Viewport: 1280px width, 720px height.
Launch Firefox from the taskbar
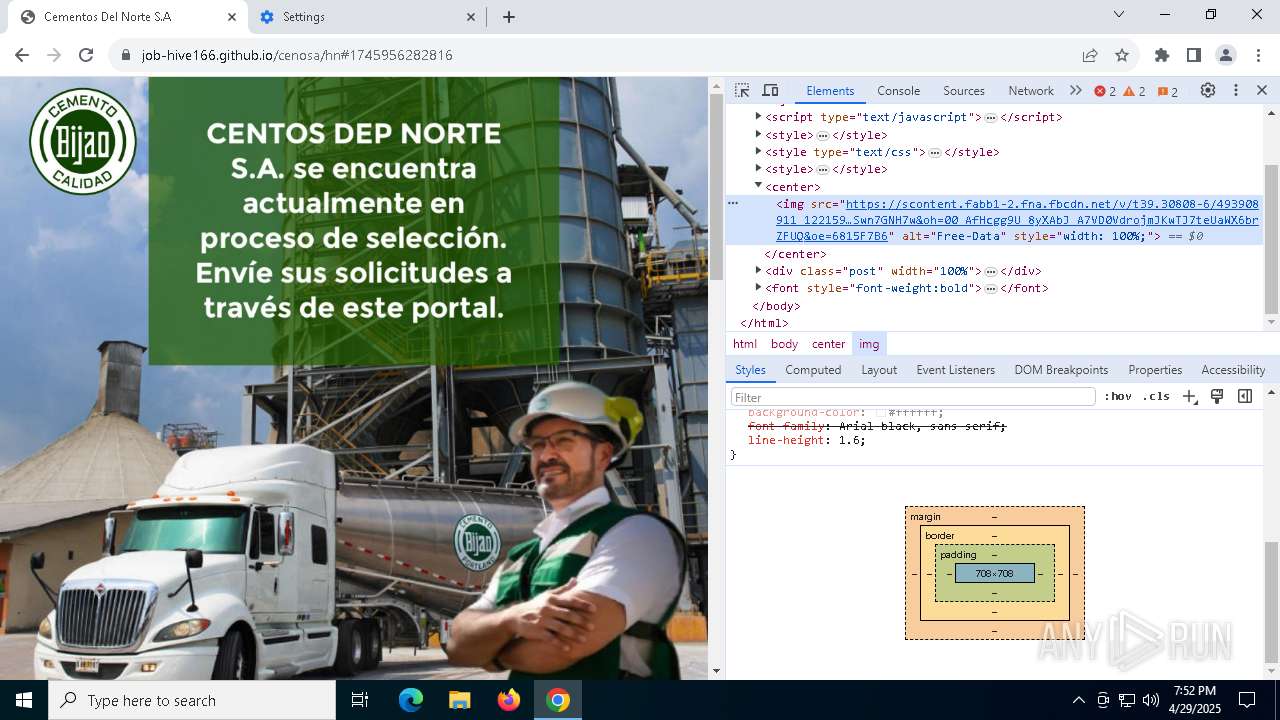tap(509, 700)
